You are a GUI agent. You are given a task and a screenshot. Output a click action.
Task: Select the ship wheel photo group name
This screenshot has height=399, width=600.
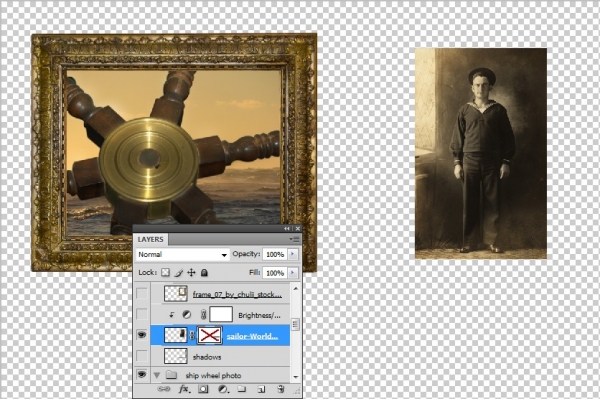(213, 376)
